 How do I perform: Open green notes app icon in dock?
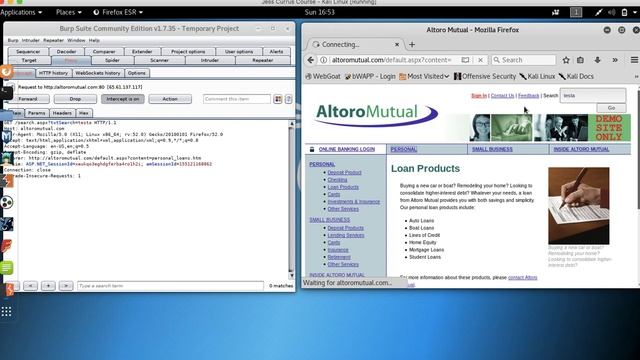[7, 268]
